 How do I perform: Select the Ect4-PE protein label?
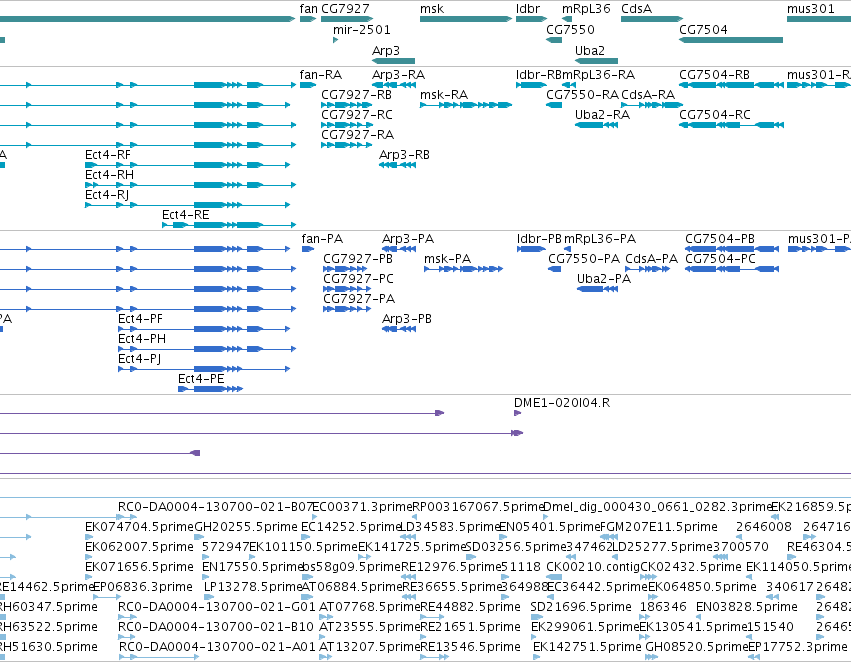(201, 379)
